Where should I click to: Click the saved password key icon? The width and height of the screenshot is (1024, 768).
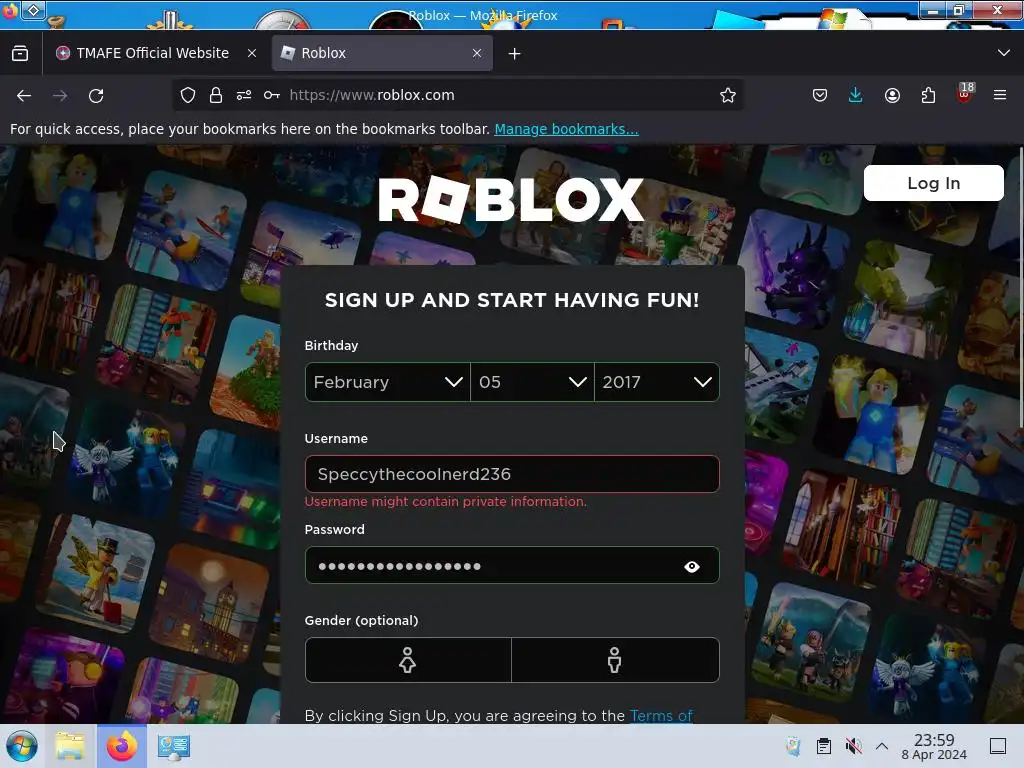pyautogui.click(x=272, y=95)
